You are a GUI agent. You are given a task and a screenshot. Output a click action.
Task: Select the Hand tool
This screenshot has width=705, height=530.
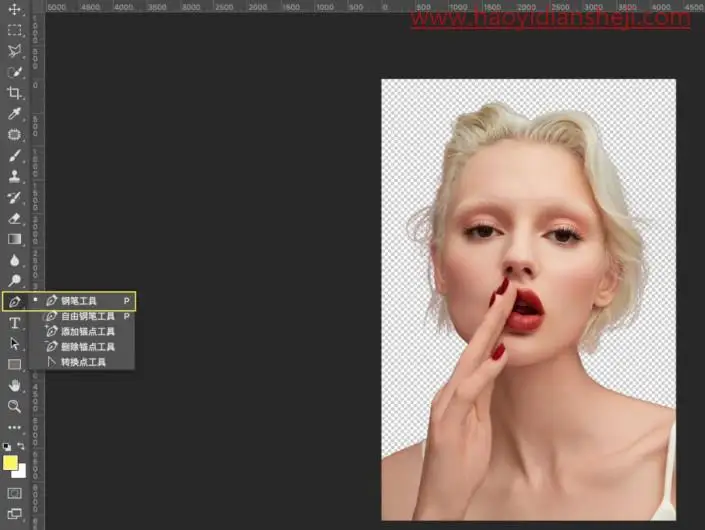click(x=14, y=385)
